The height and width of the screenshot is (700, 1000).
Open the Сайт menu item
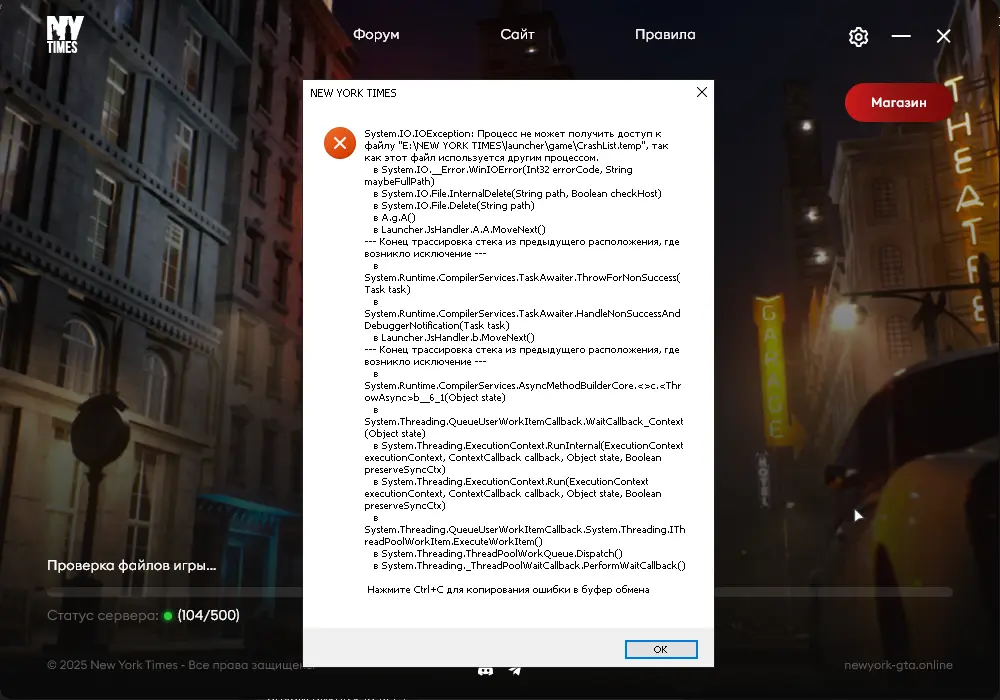point(517,35)
